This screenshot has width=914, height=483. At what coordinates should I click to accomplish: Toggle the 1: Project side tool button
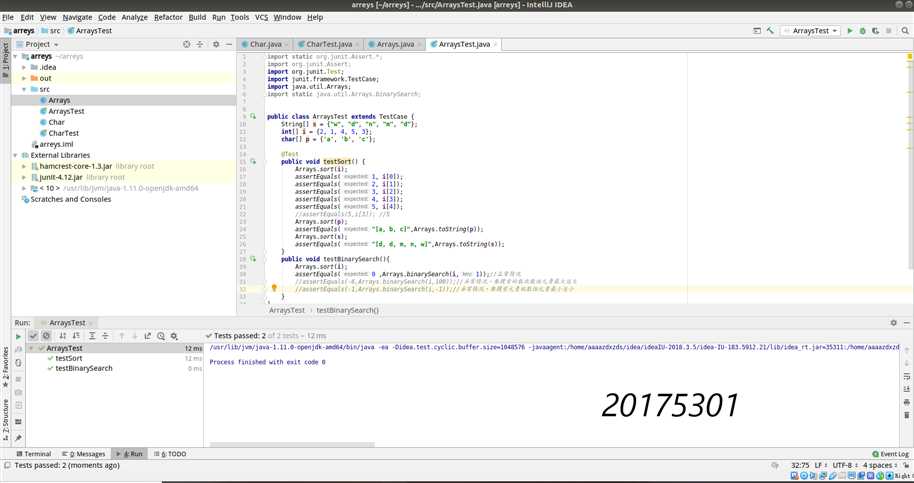(x=5, y=61)
